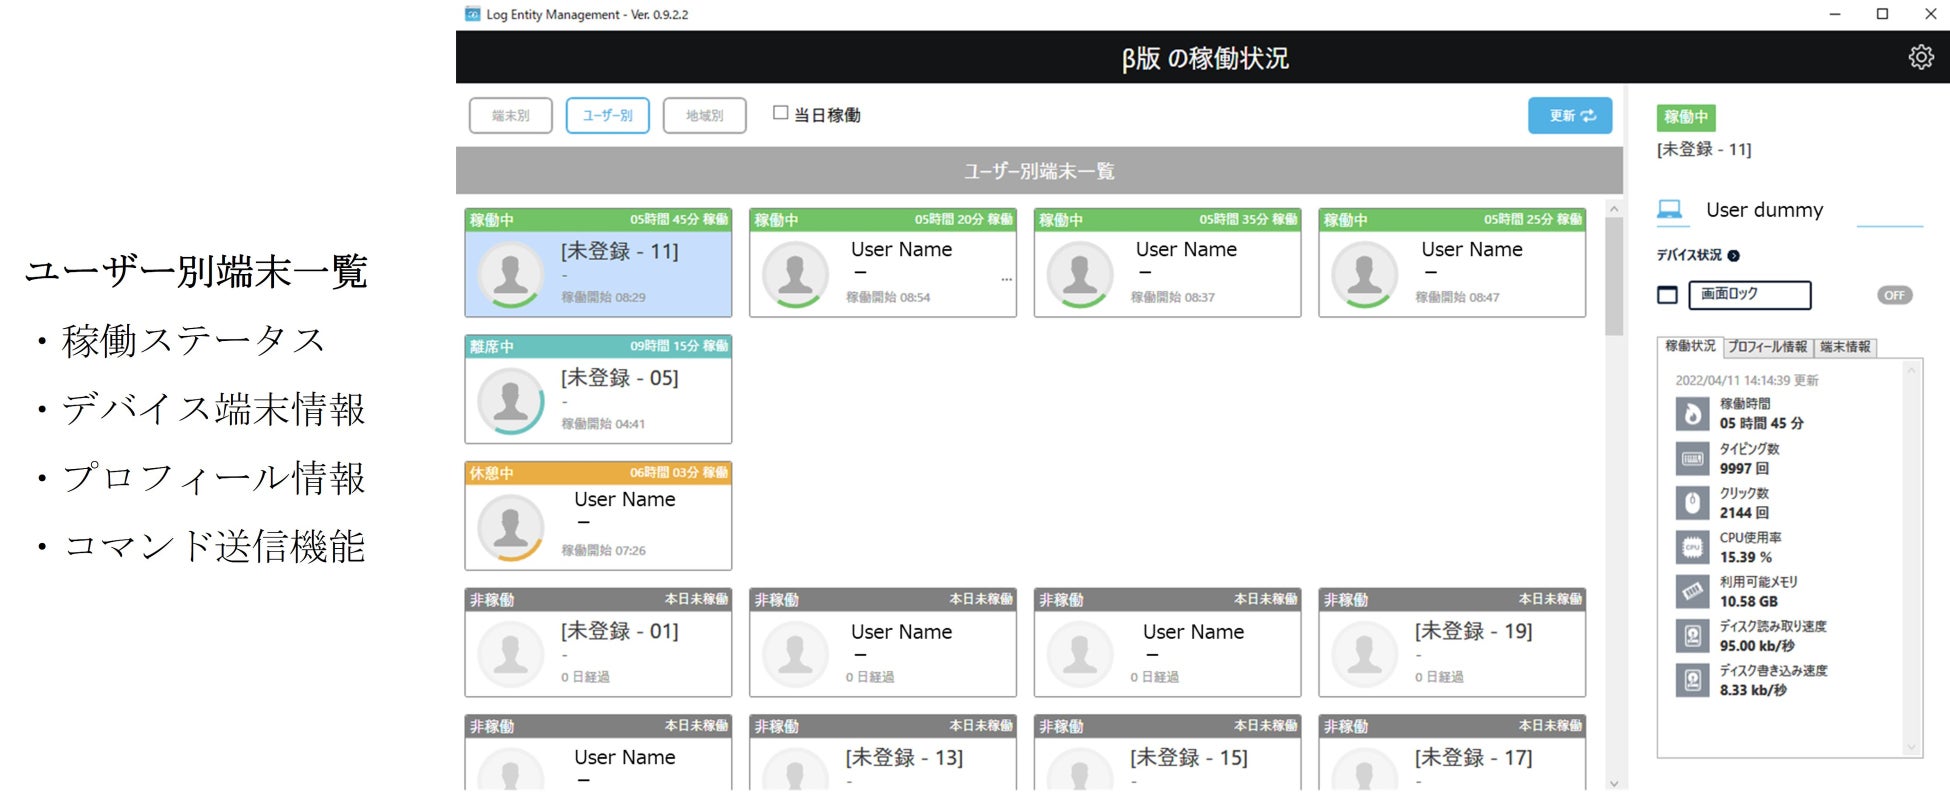Open the 端末情報 tab
1950x805 pixels.
(1845, 347)
